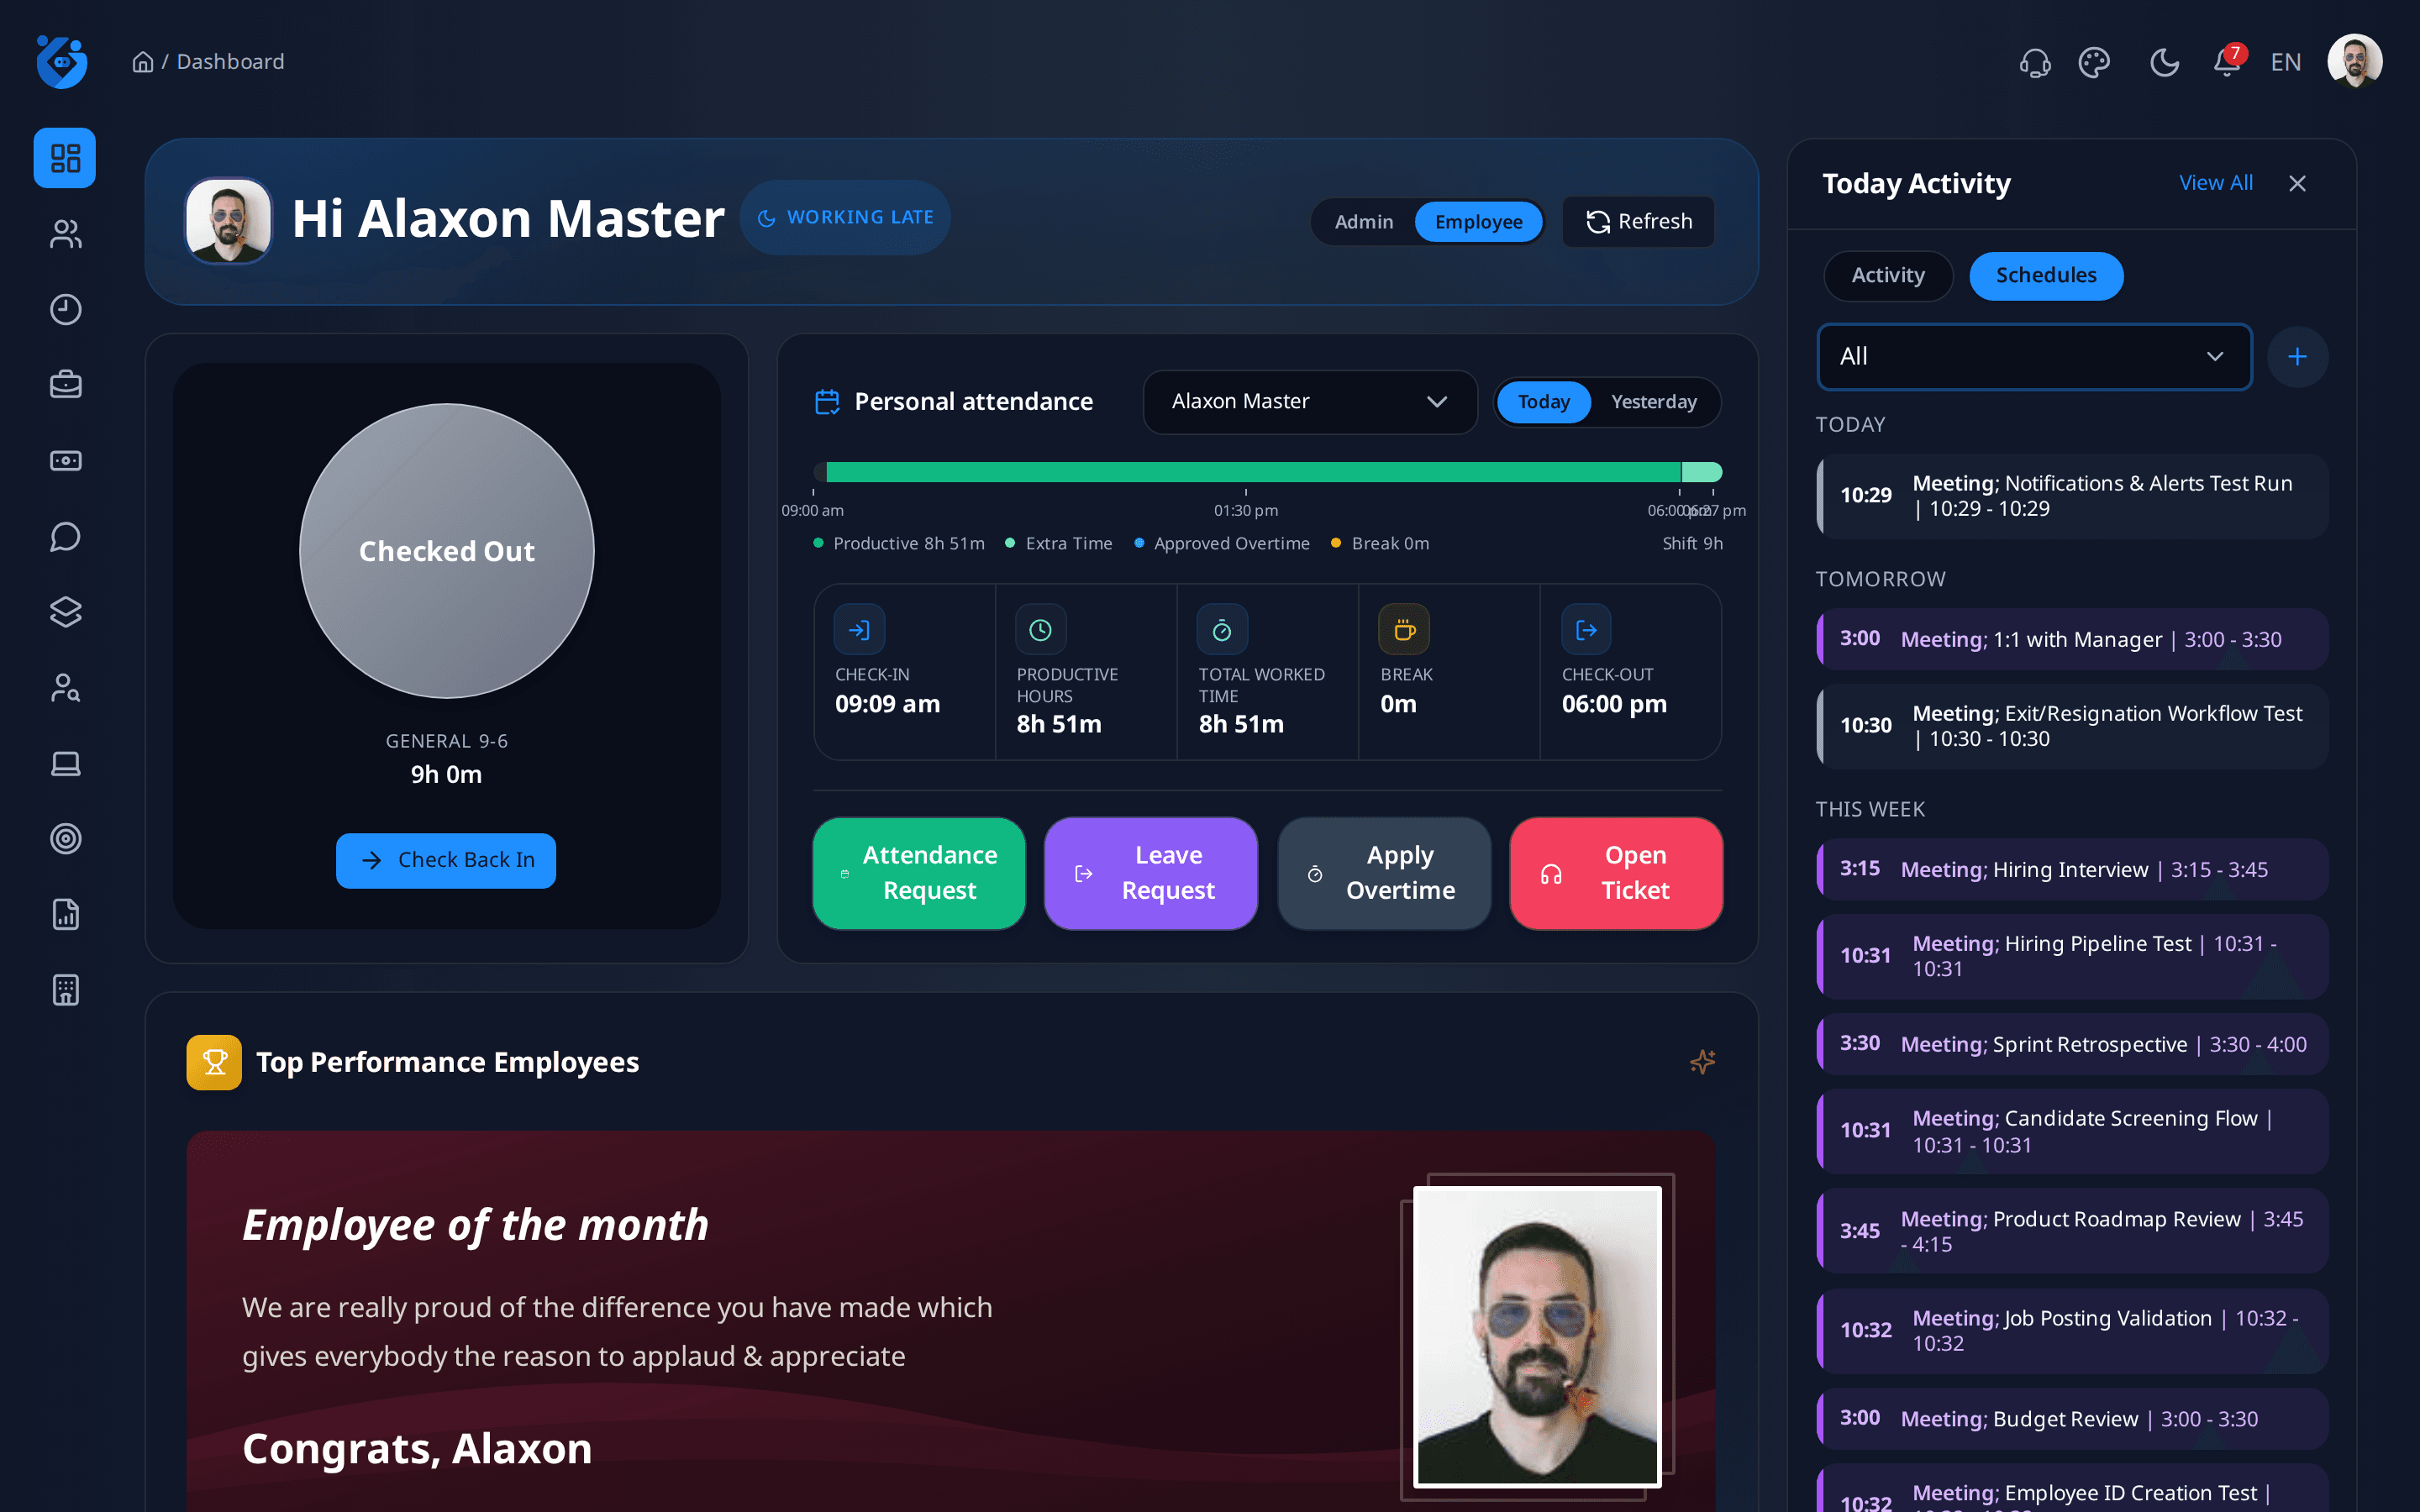Open the Hiring Interview meeting entry
This screenshot has height=1512, width=2420.
point(2072,869)
